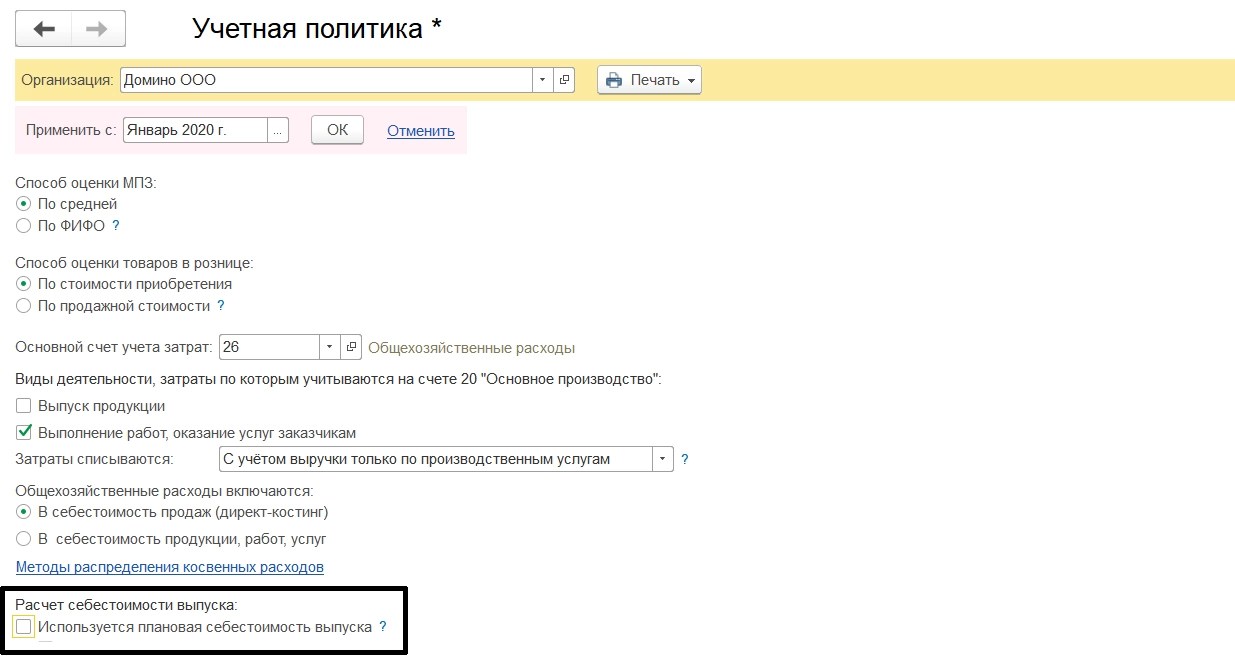Open the organization record via open icon
This screenshot has height=658, width=1235.
(565, 80)
